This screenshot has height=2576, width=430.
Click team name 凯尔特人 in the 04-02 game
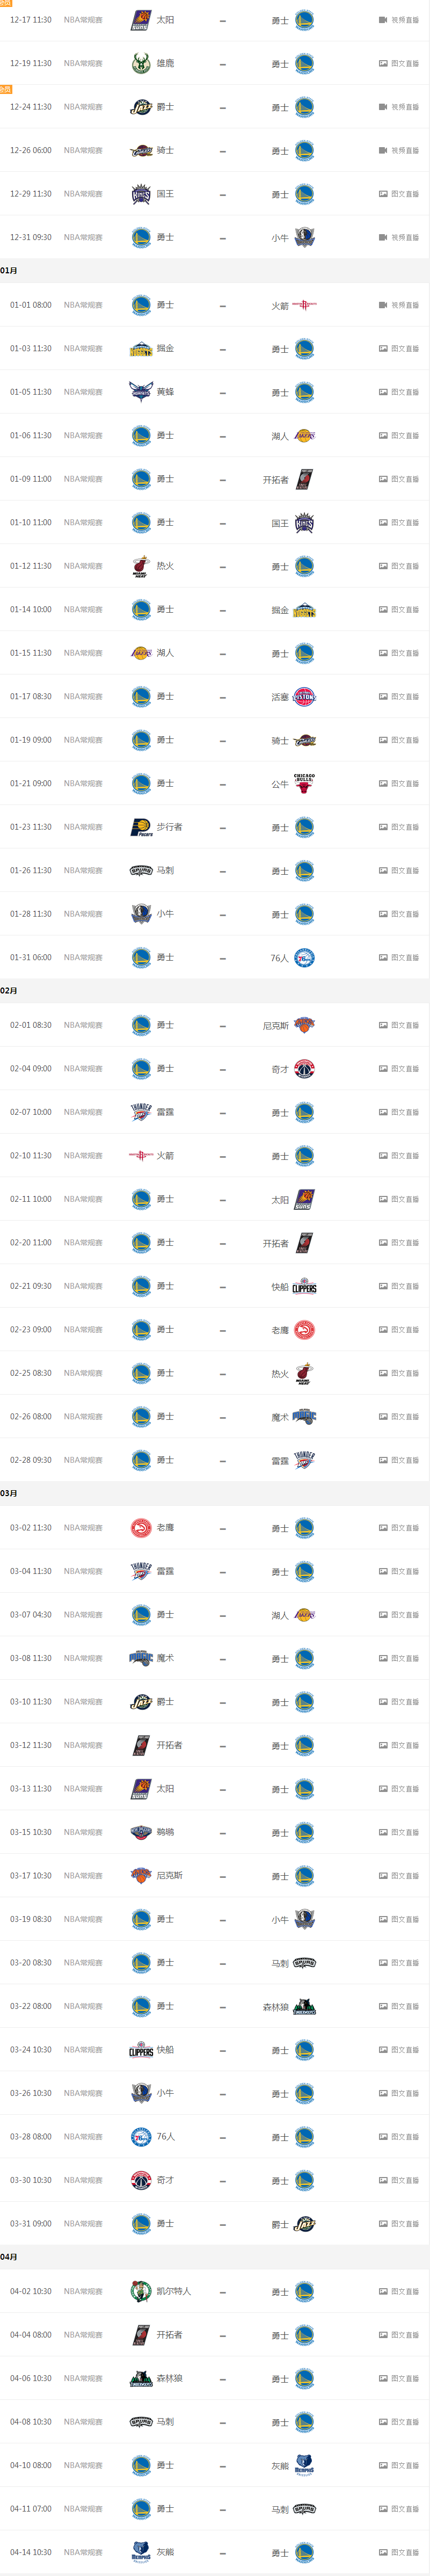pyautogui.click(x=174, y=2291)
